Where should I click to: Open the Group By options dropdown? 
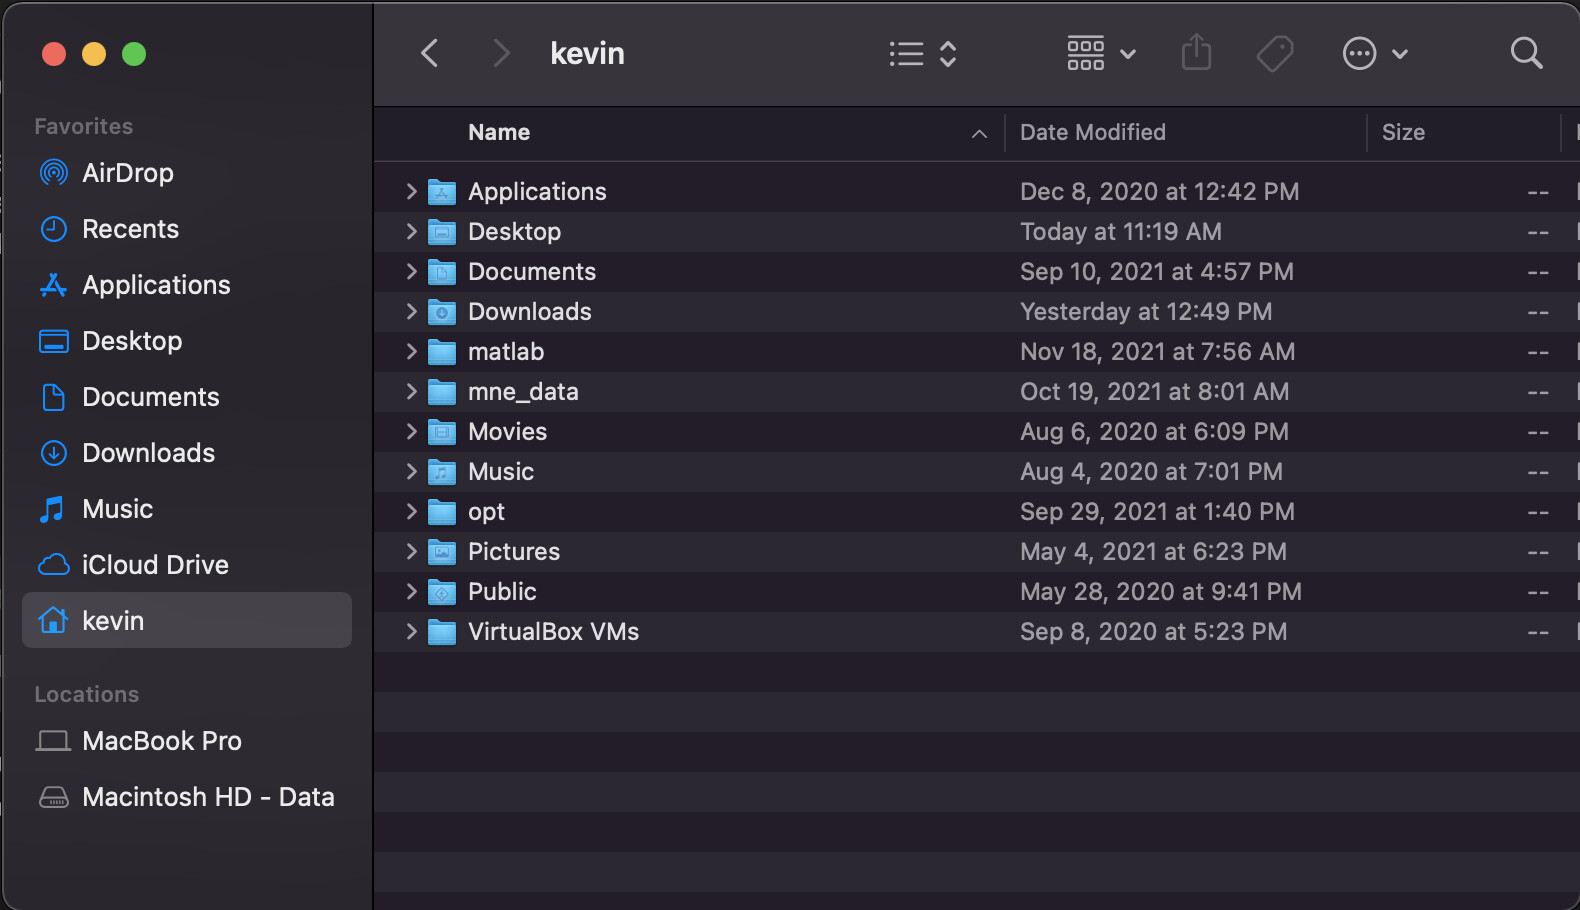[1101, 54]
